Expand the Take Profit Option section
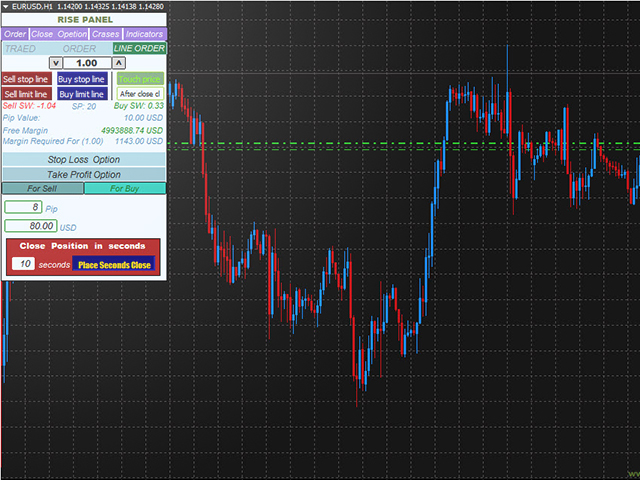This screenshot has height=480, width=640. (84, 174)
